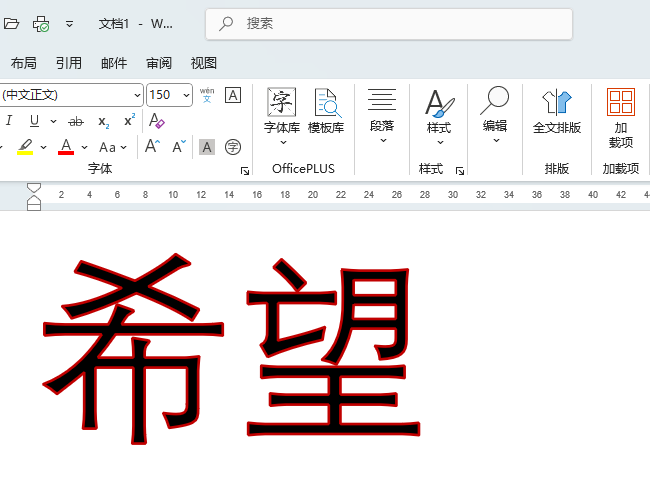Switch to the 邮件 tab
The width and height of the screenshot is (650, 491).
click(114, 63)
